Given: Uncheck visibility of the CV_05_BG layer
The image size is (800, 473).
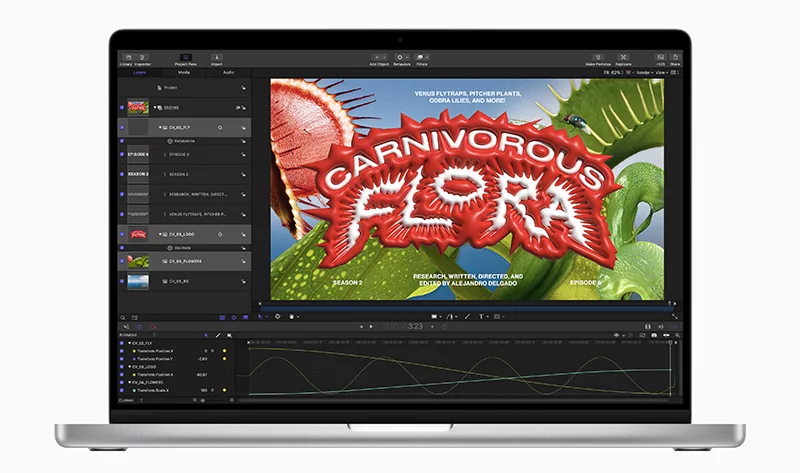Looking at the screenshot, I should (122, 281).
